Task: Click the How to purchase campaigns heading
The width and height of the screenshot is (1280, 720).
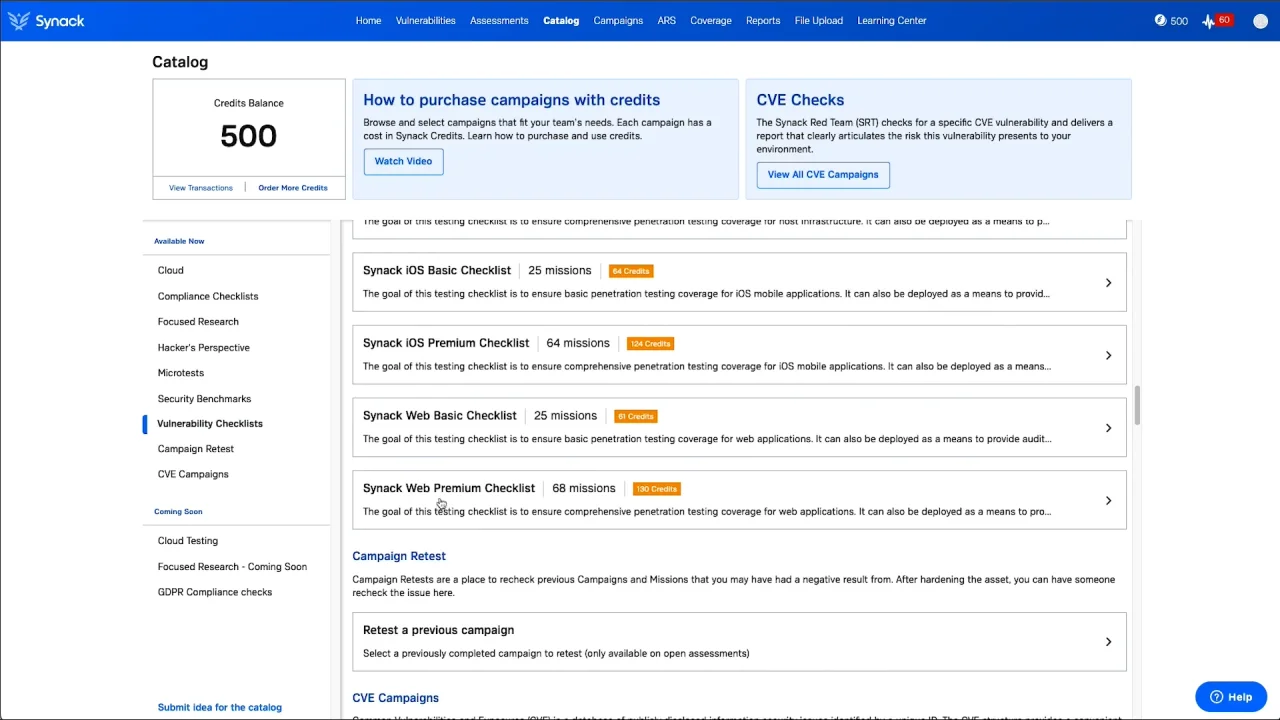Action: (511, 100)
